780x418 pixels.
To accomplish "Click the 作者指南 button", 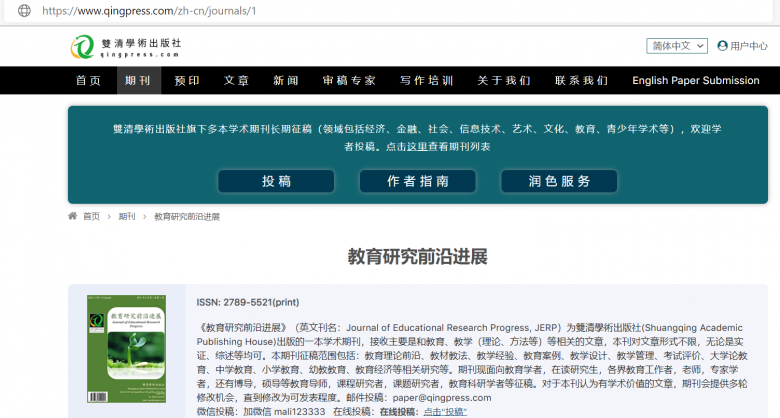I will point(417,181).
